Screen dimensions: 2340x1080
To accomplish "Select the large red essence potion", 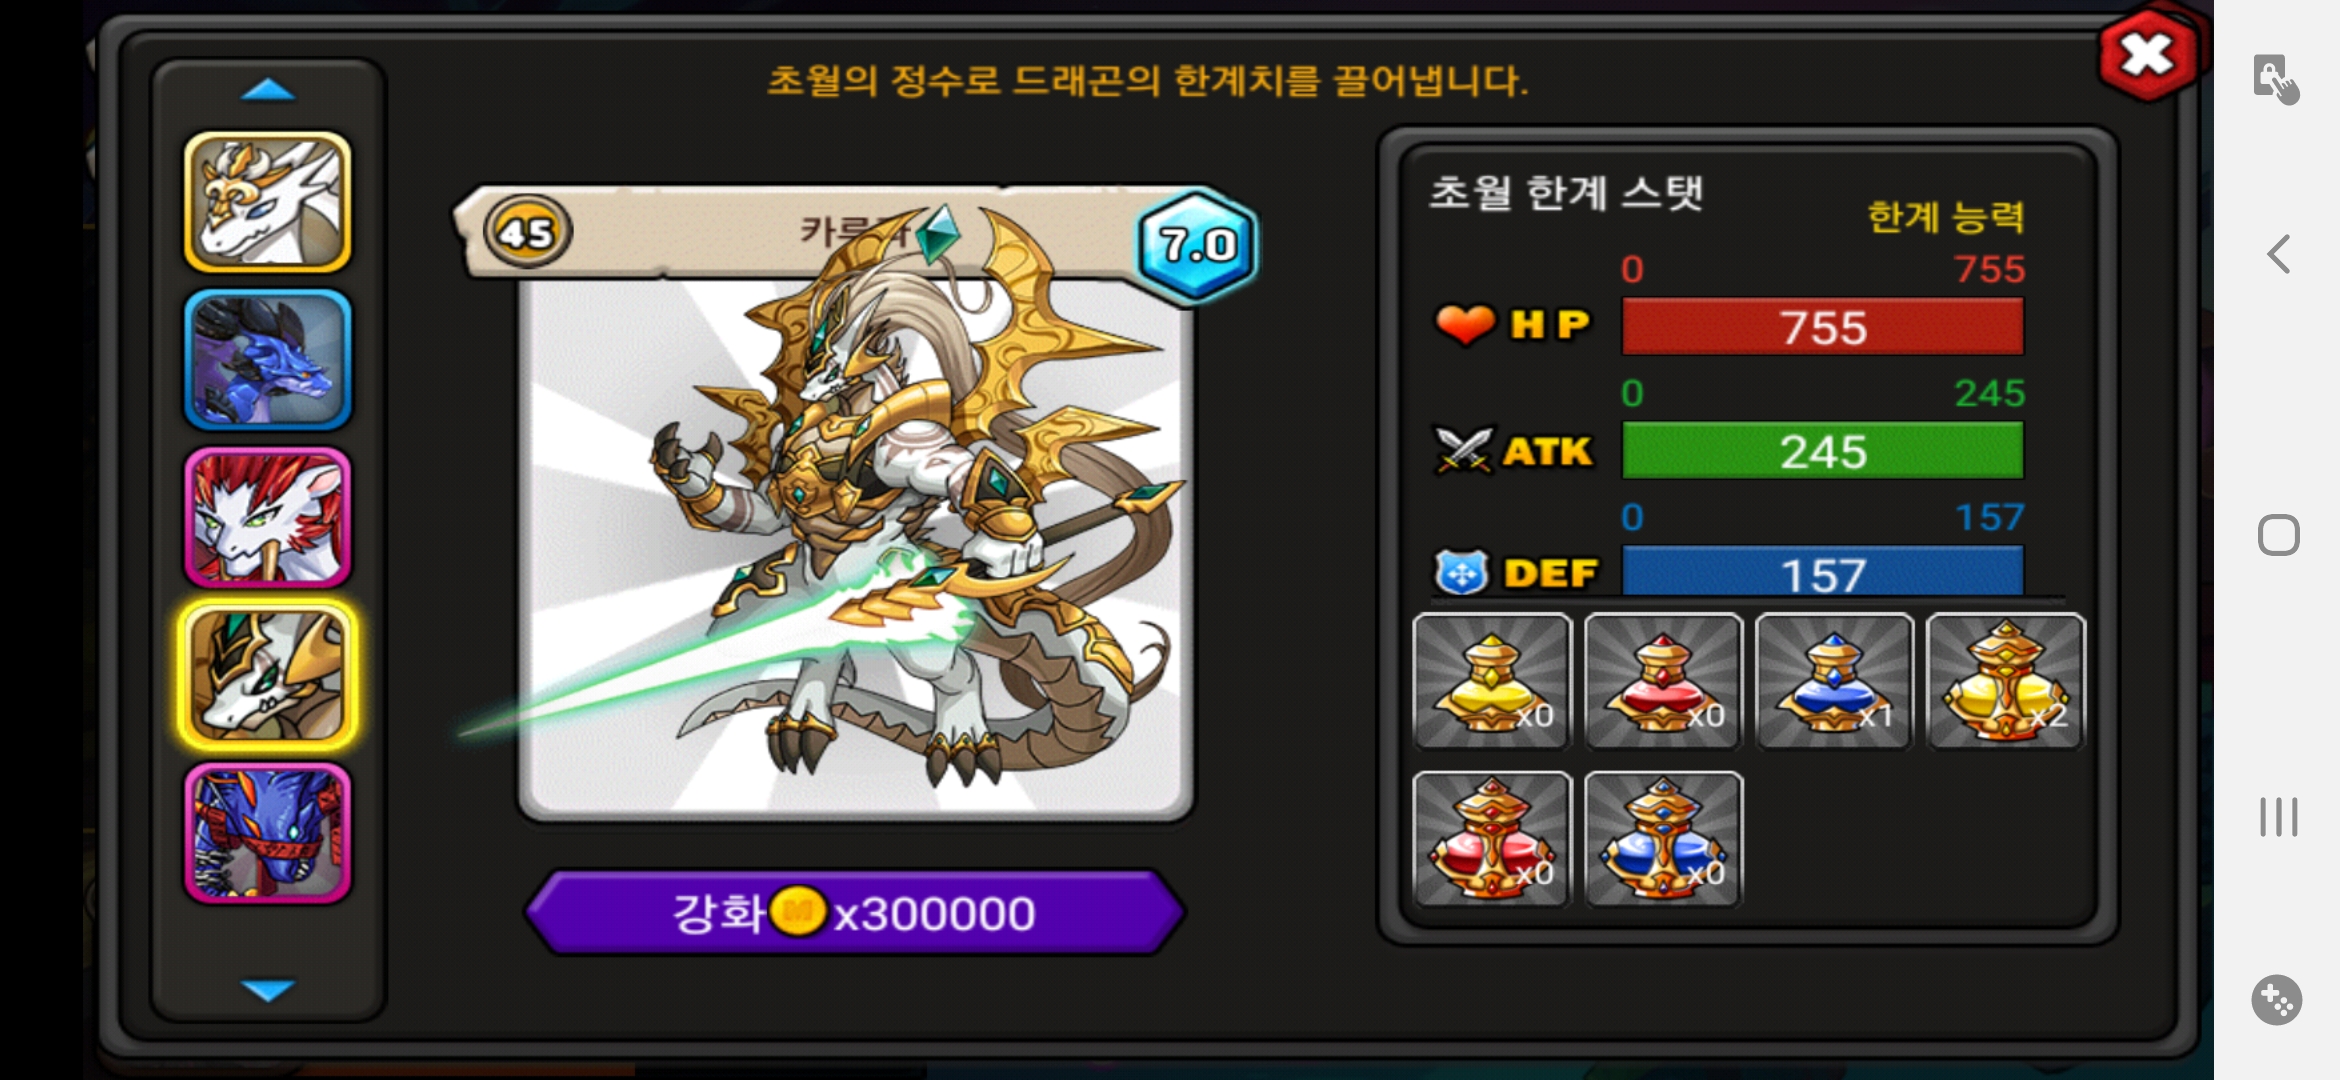I will pyautogui.click(x=1492, y=839).
